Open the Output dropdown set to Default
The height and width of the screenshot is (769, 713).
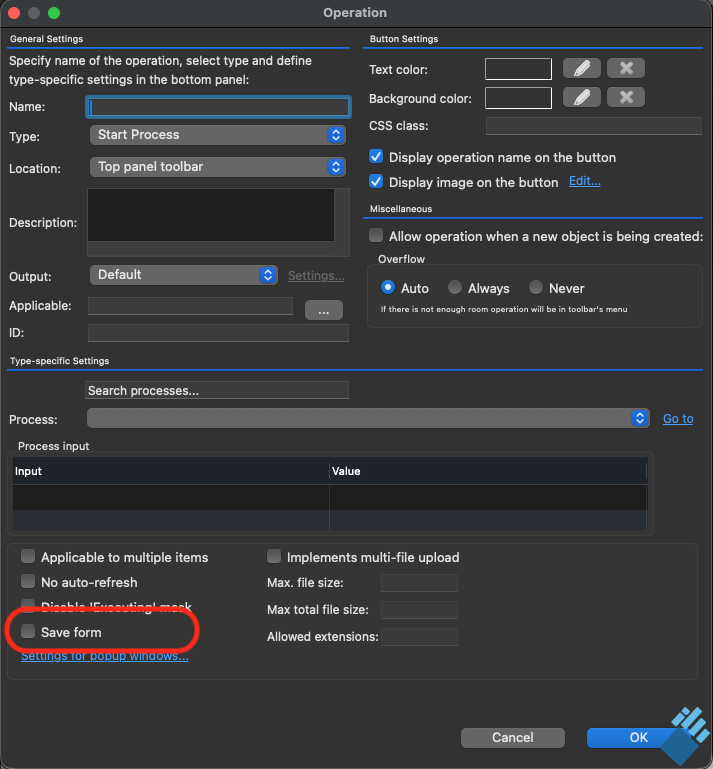pos(184,275)
